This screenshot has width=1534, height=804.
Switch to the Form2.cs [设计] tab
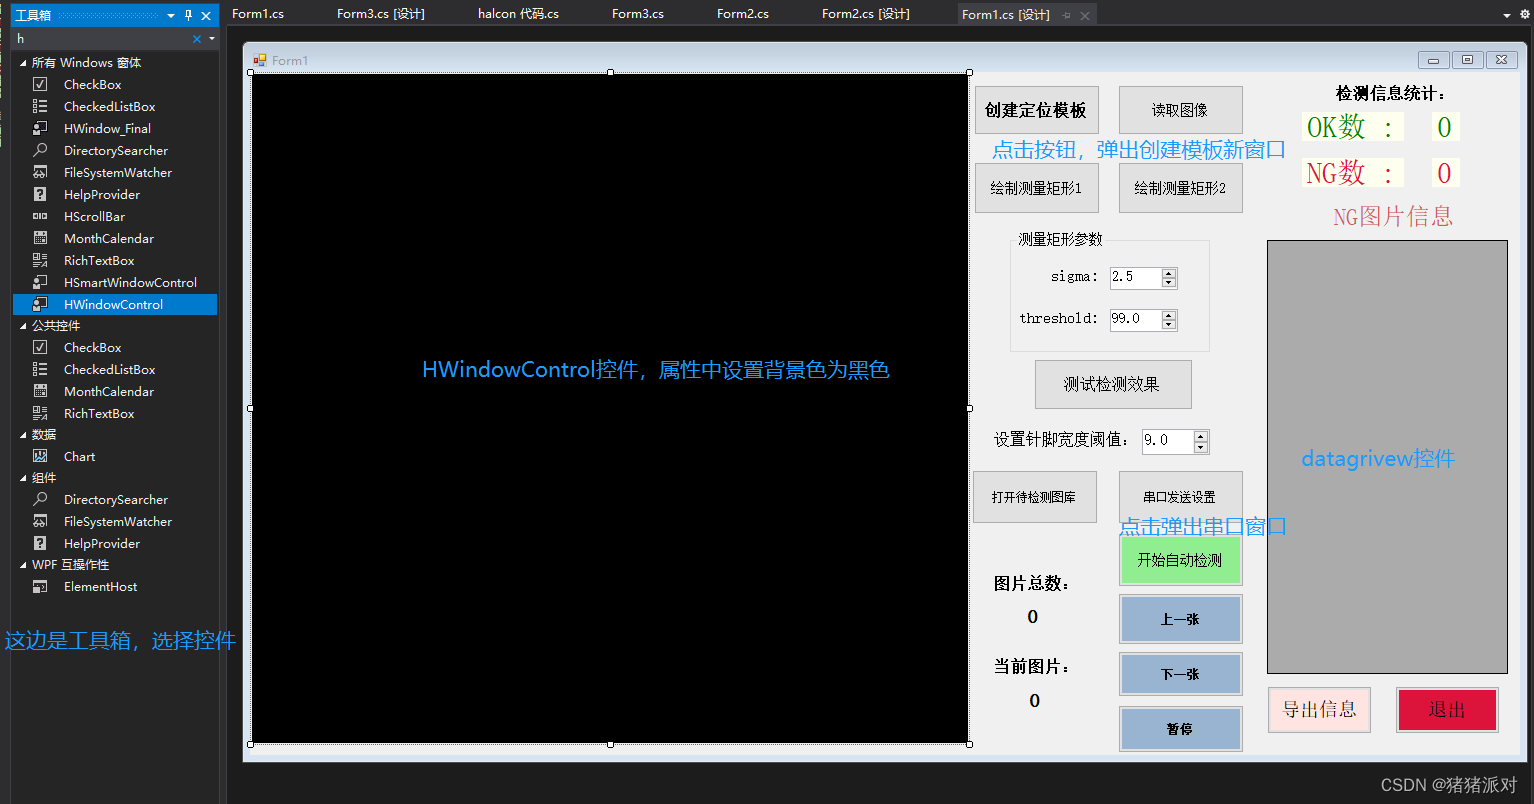tap(864, 14)
